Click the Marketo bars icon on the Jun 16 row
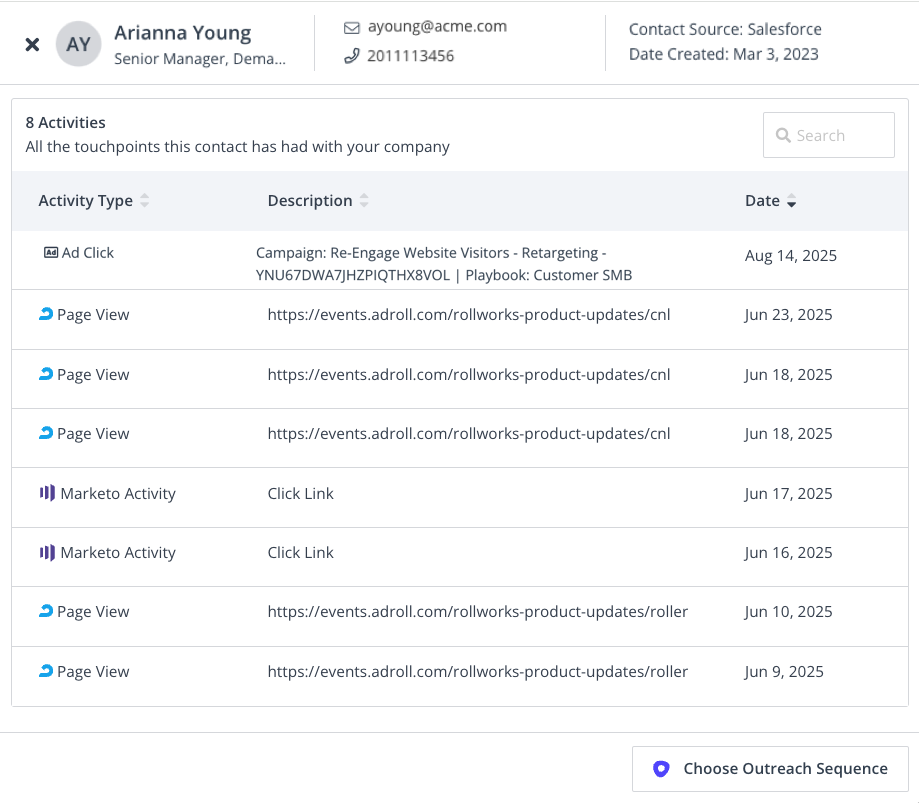Viewport: 919px width, 803px height. point(47,552)
